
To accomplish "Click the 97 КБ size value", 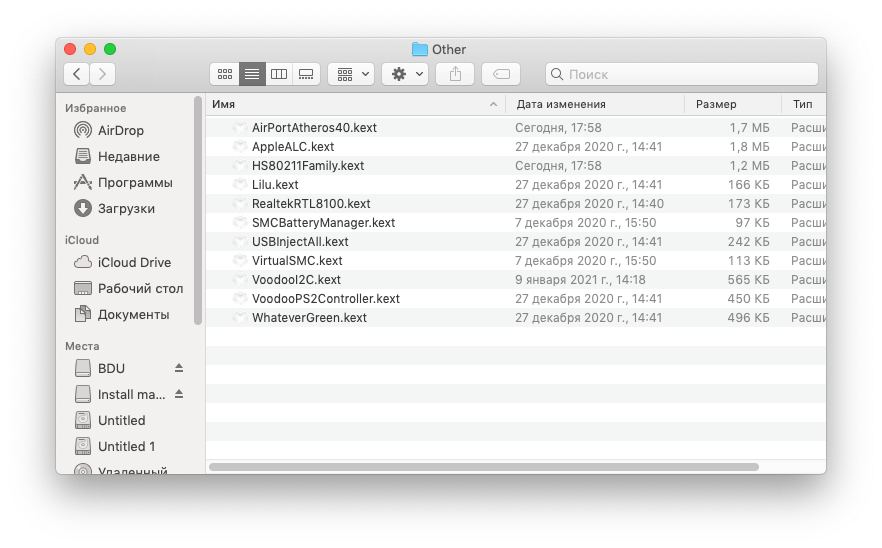I will tap(753, 223).
